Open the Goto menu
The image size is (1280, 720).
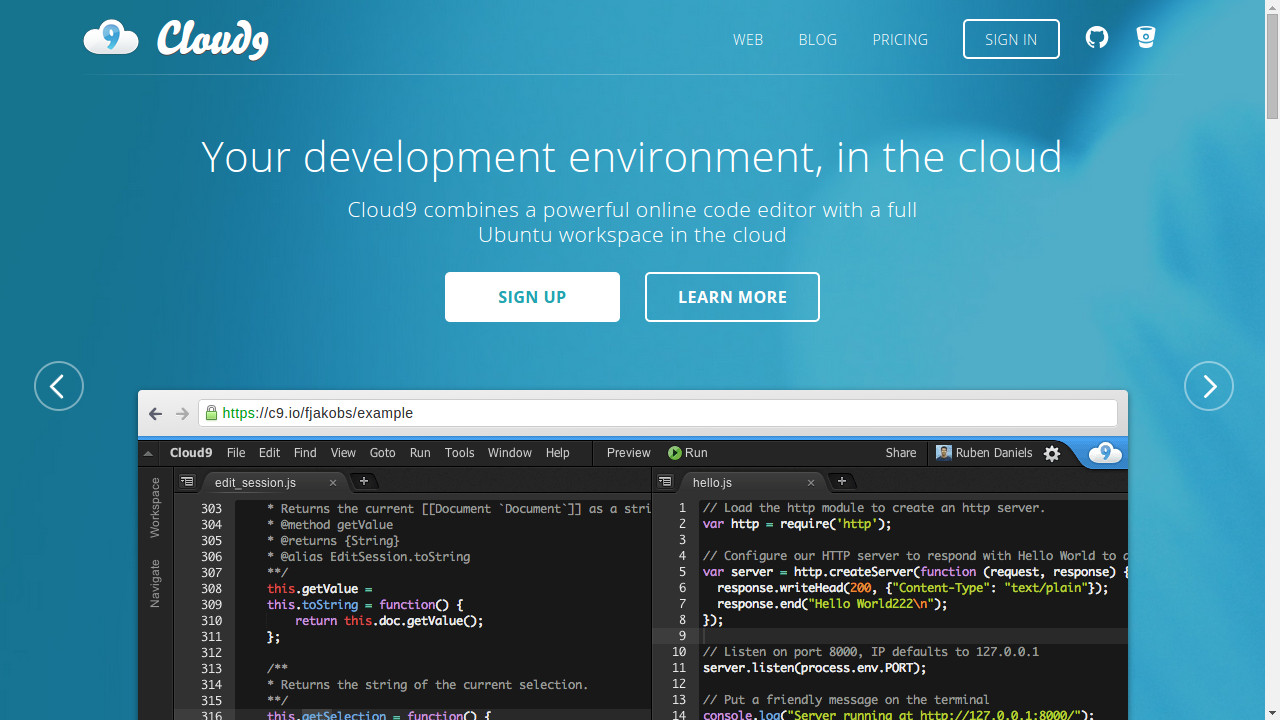[x=383, y=453]
